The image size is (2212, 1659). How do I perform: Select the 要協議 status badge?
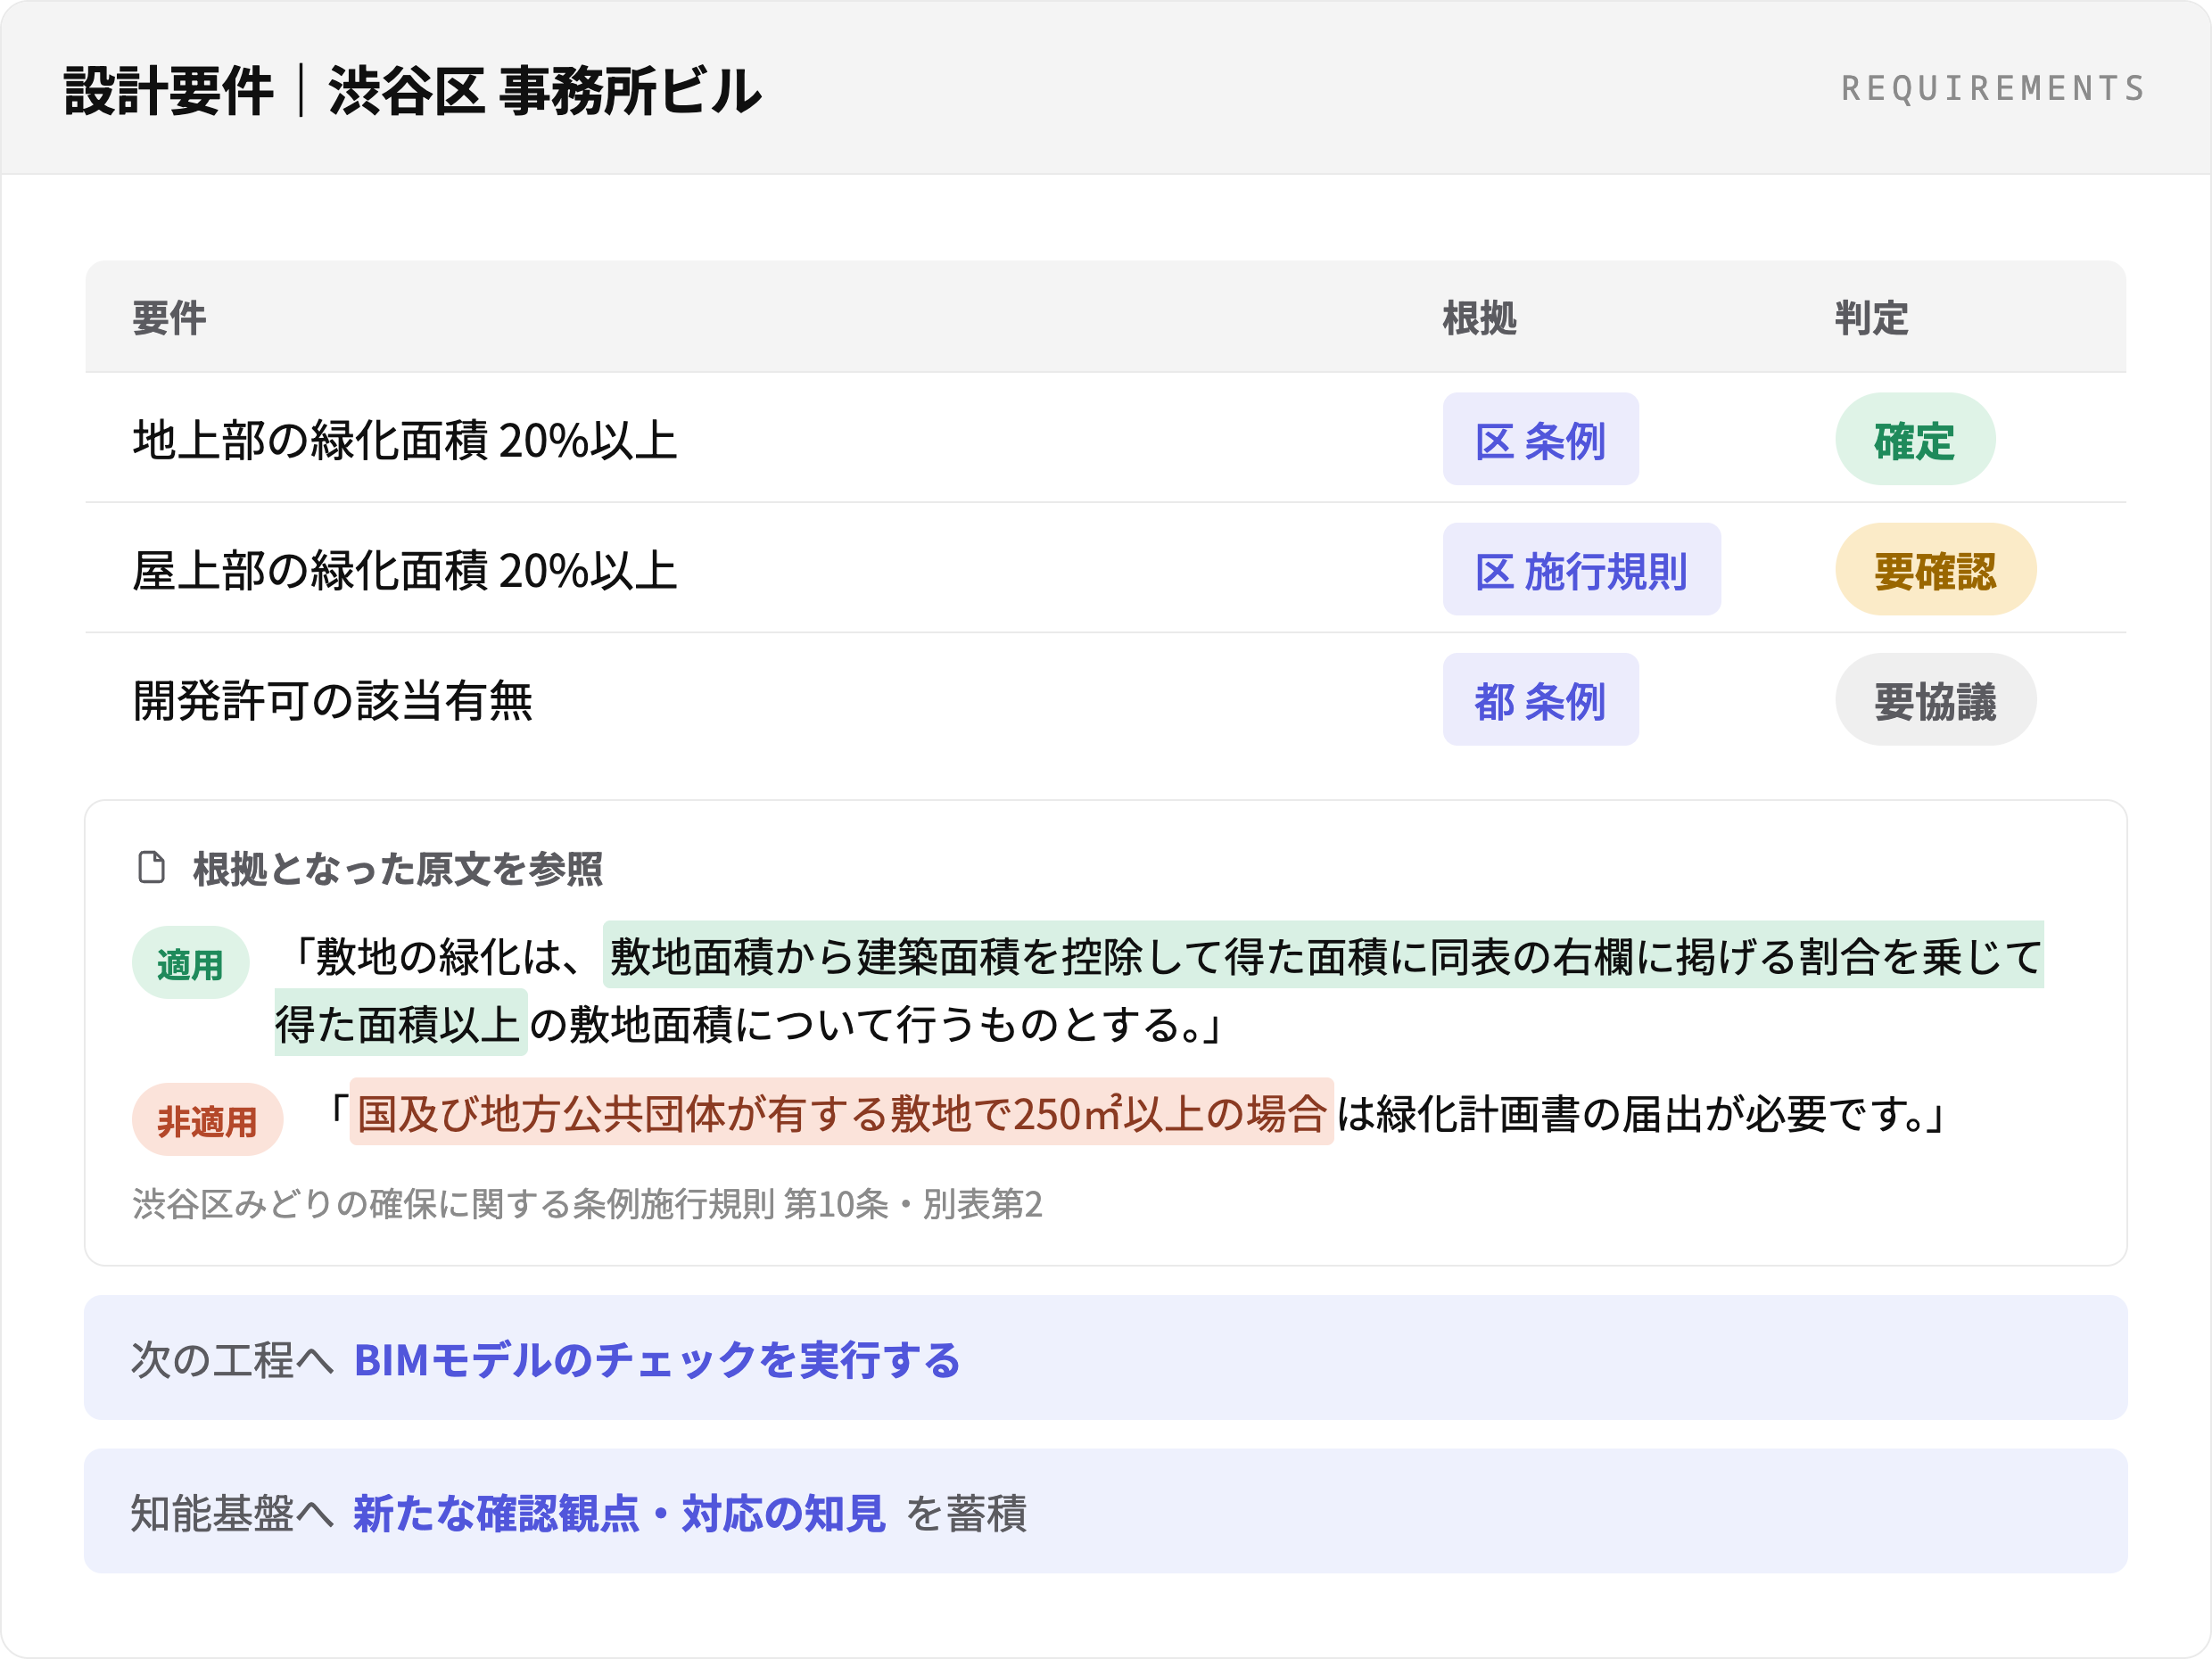point(1935,699)
